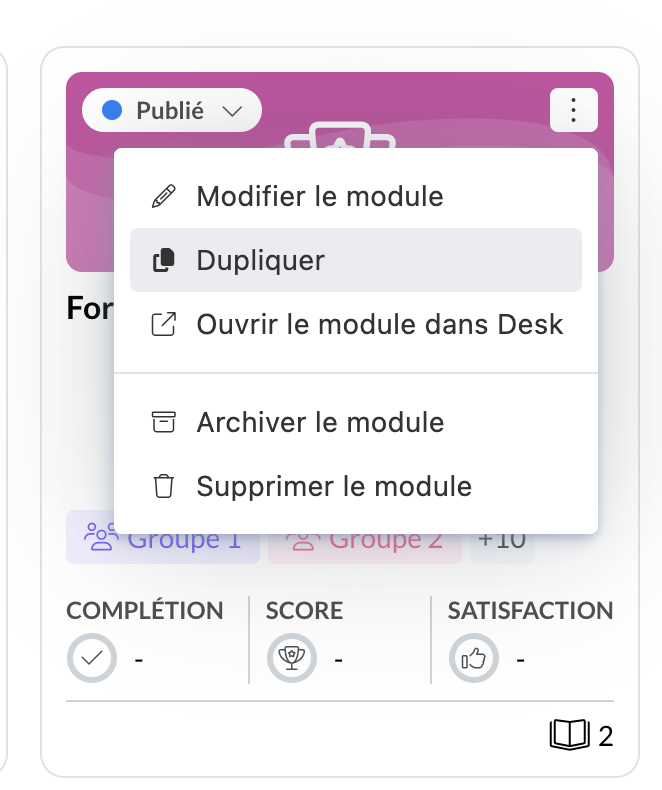Select Modifier le module menu entry
The height and width of the screenshot is (790, 662).
pyautogui.click(x=320, y=196)
